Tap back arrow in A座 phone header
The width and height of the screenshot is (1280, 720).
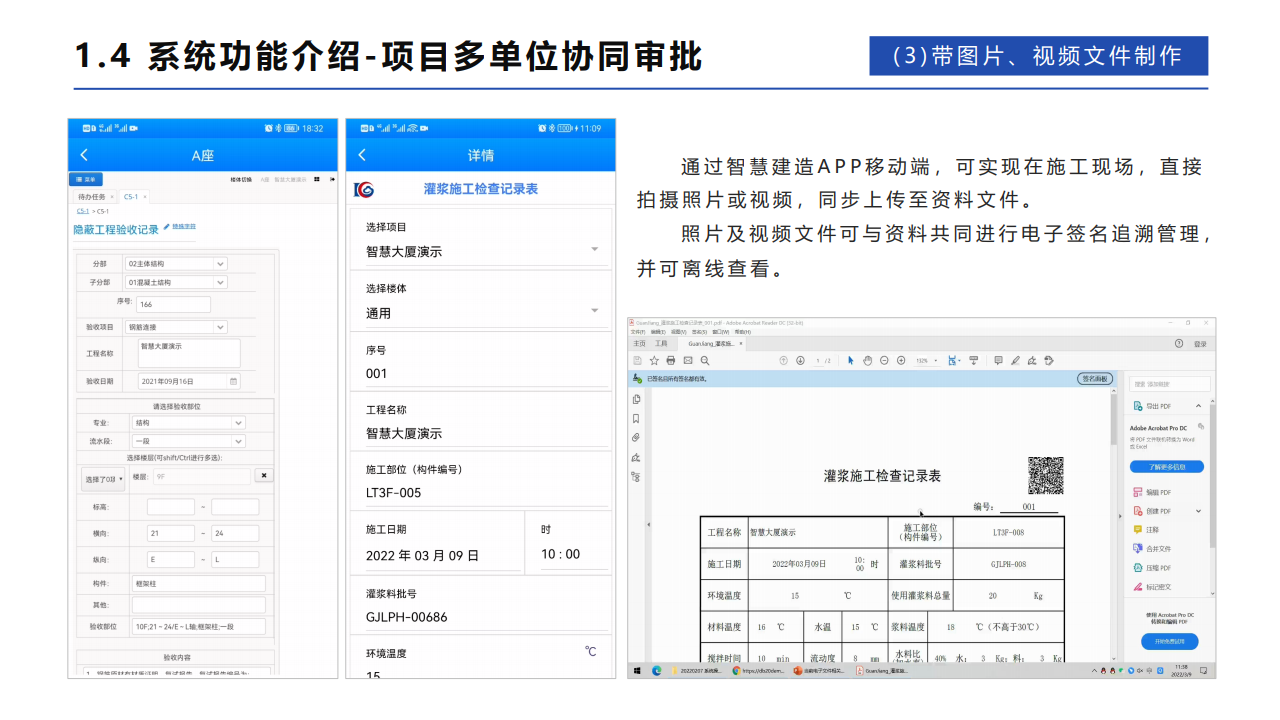pos(84,155)
